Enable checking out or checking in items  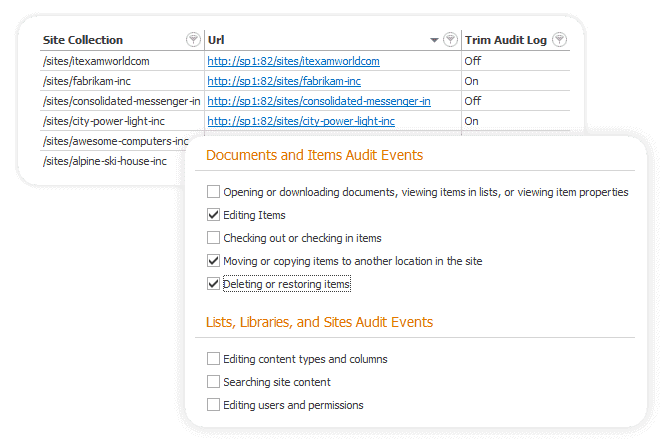pyautogui.click(x=213, y=238)
